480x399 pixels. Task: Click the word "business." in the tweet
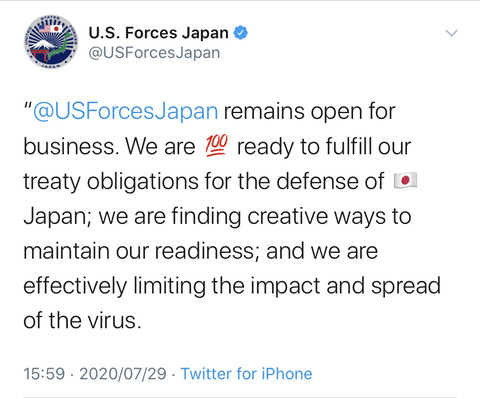[x=71, y=146]
